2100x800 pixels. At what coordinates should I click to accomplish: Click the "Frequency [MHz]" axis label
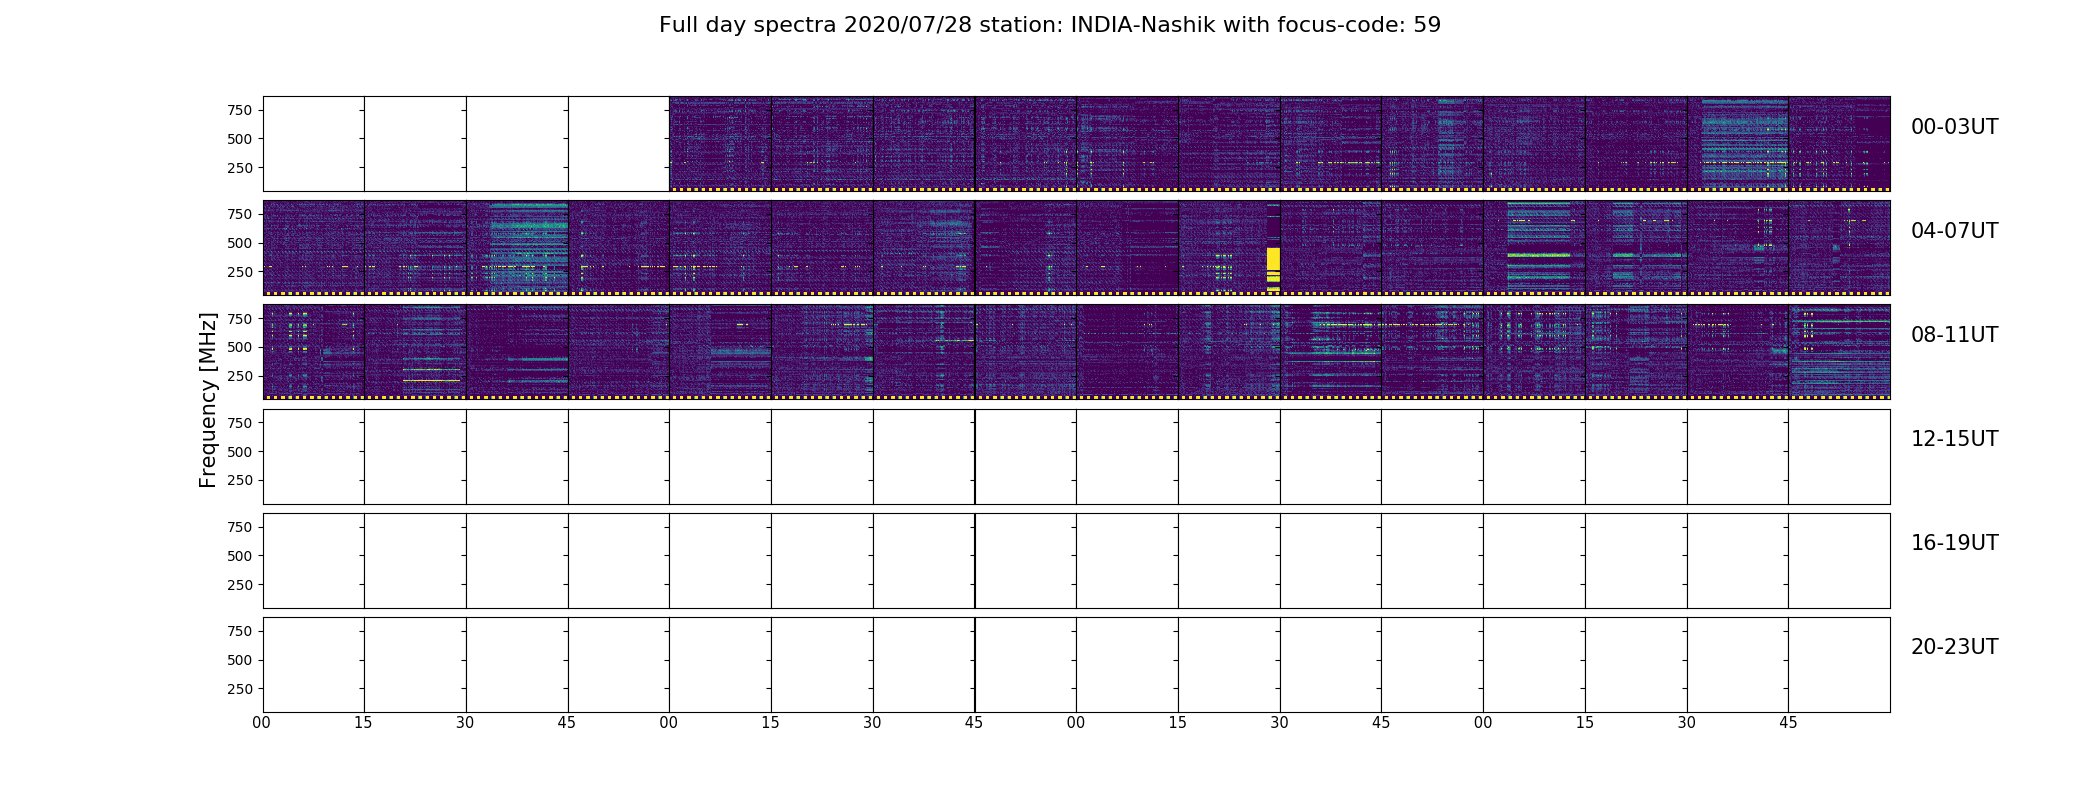[x=208, y=400]
